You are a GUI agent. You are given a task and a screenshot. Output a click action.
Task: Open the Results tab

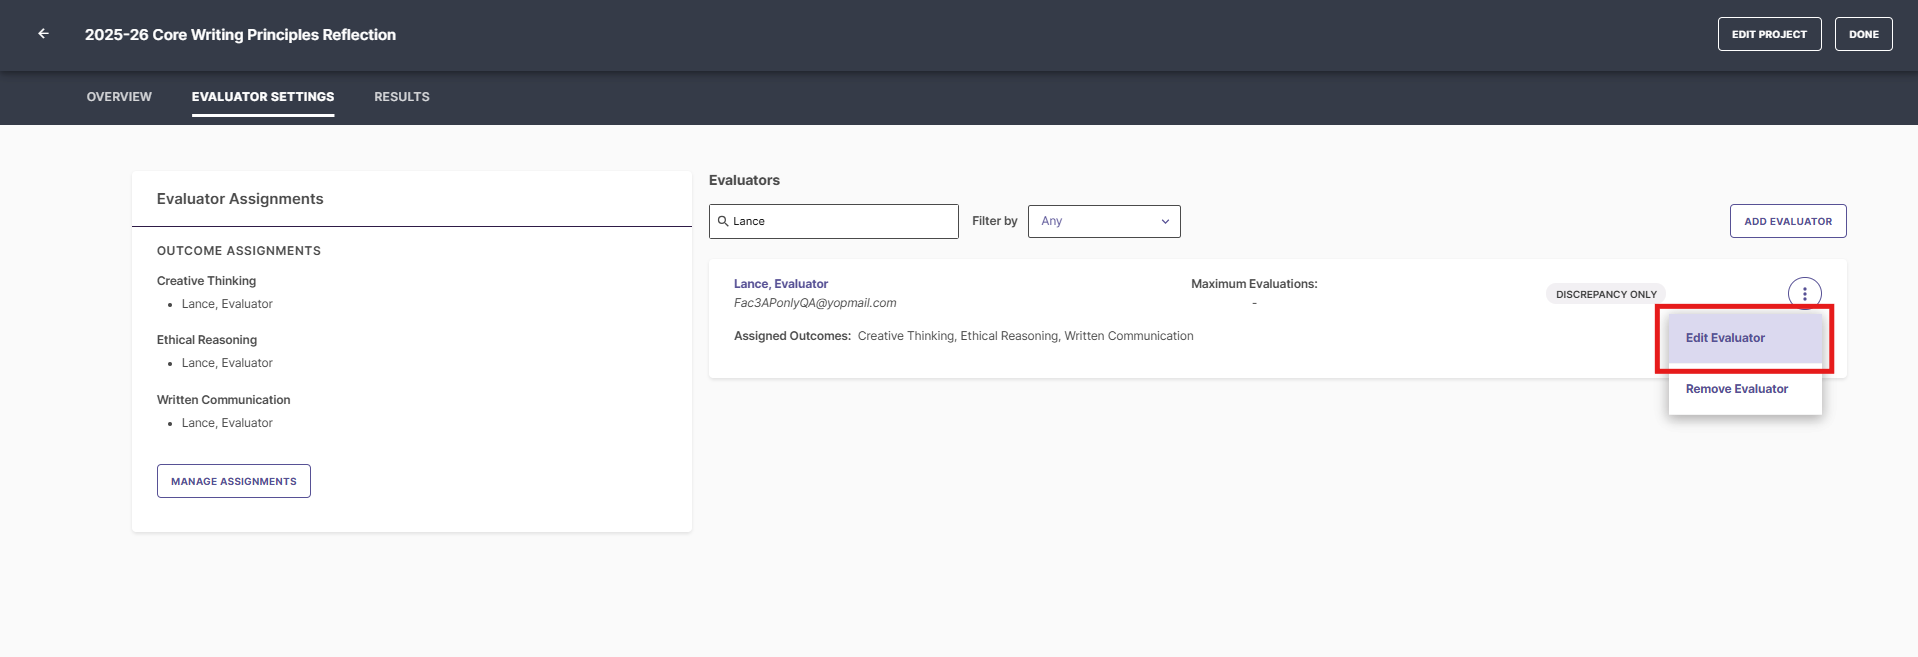pos(402,97)
